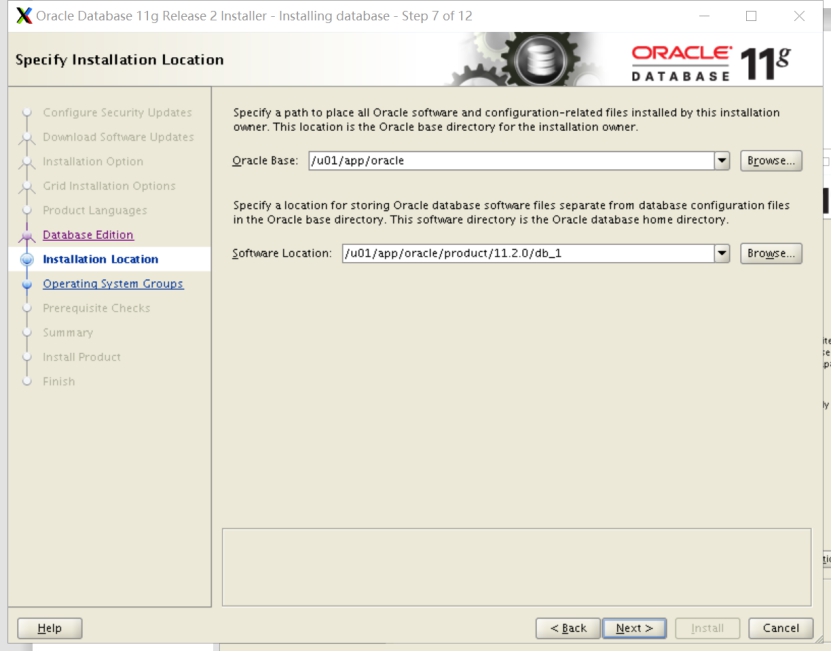Click the Finish step label
Screen dimensions: 832x652
(x=59, y=381)
